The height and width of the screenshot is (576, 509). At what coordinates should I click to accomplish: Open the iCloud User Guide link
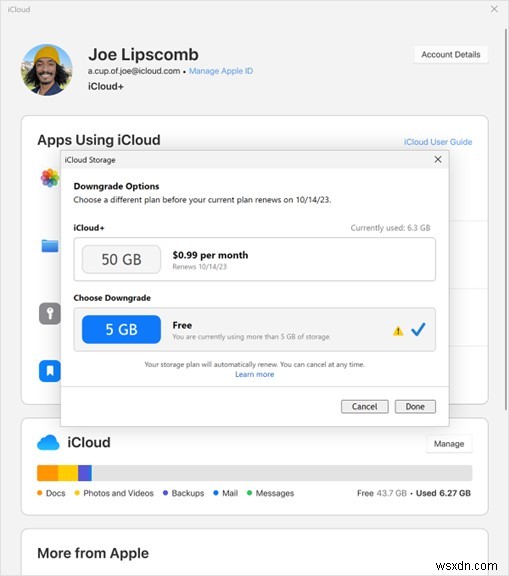[438, 142]
